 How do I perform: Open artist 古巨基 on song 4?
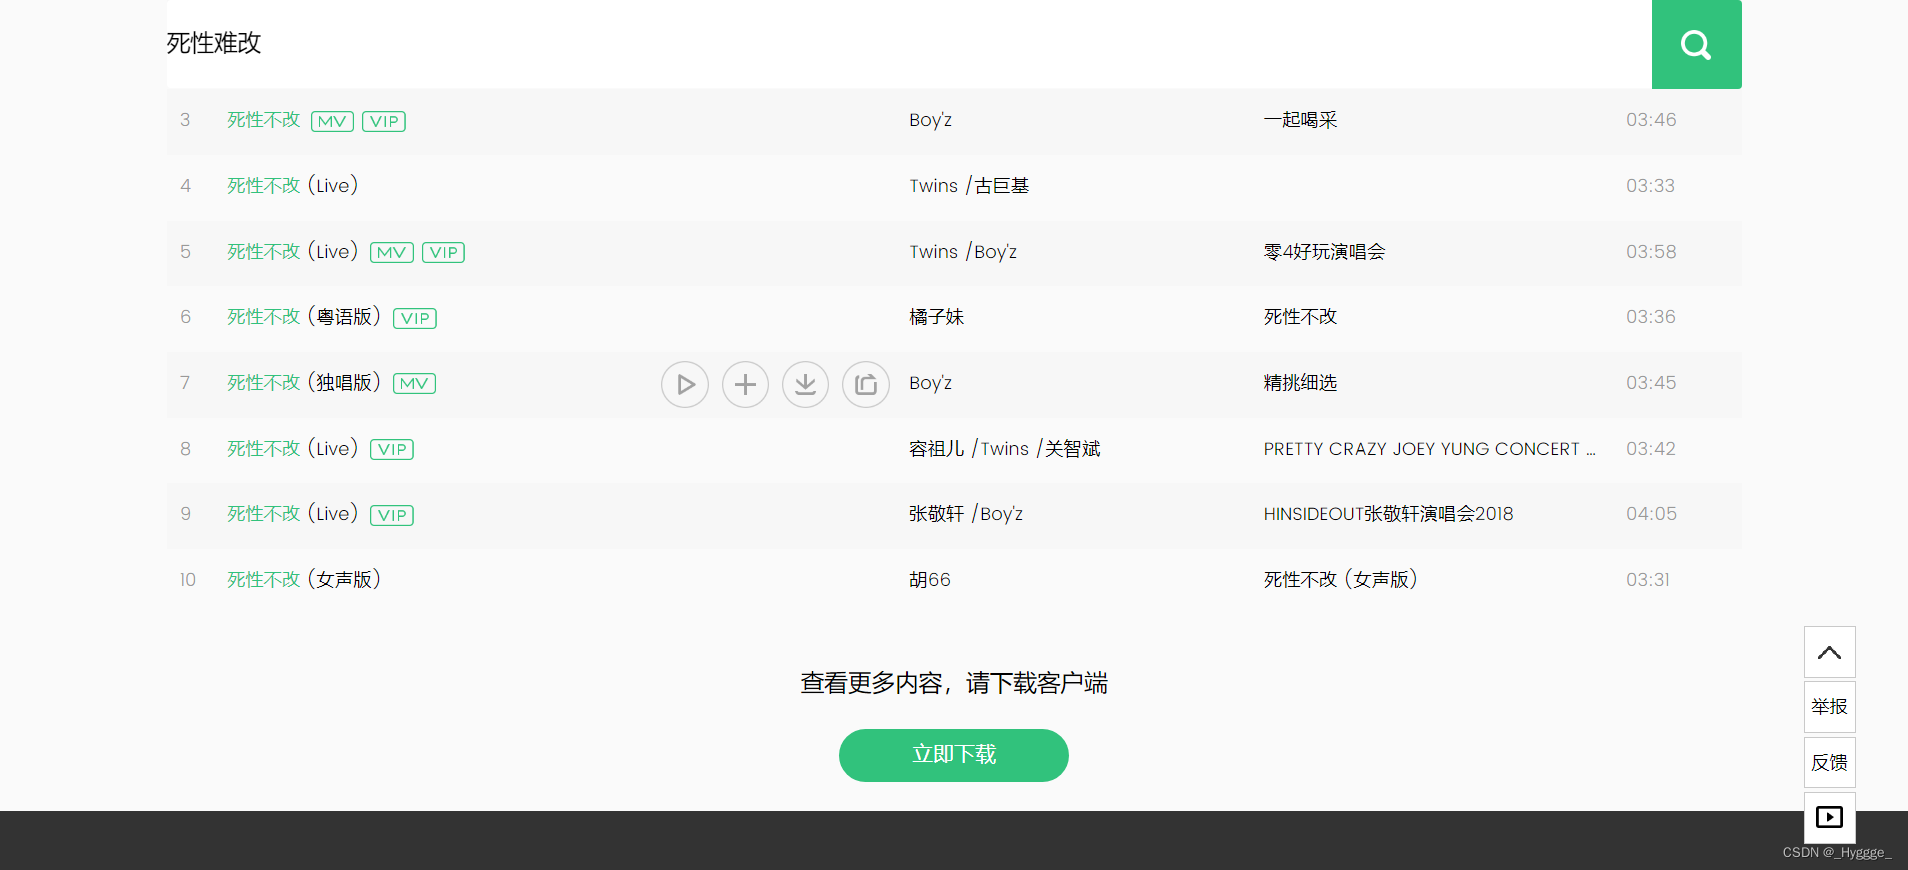pos(1002,186)
